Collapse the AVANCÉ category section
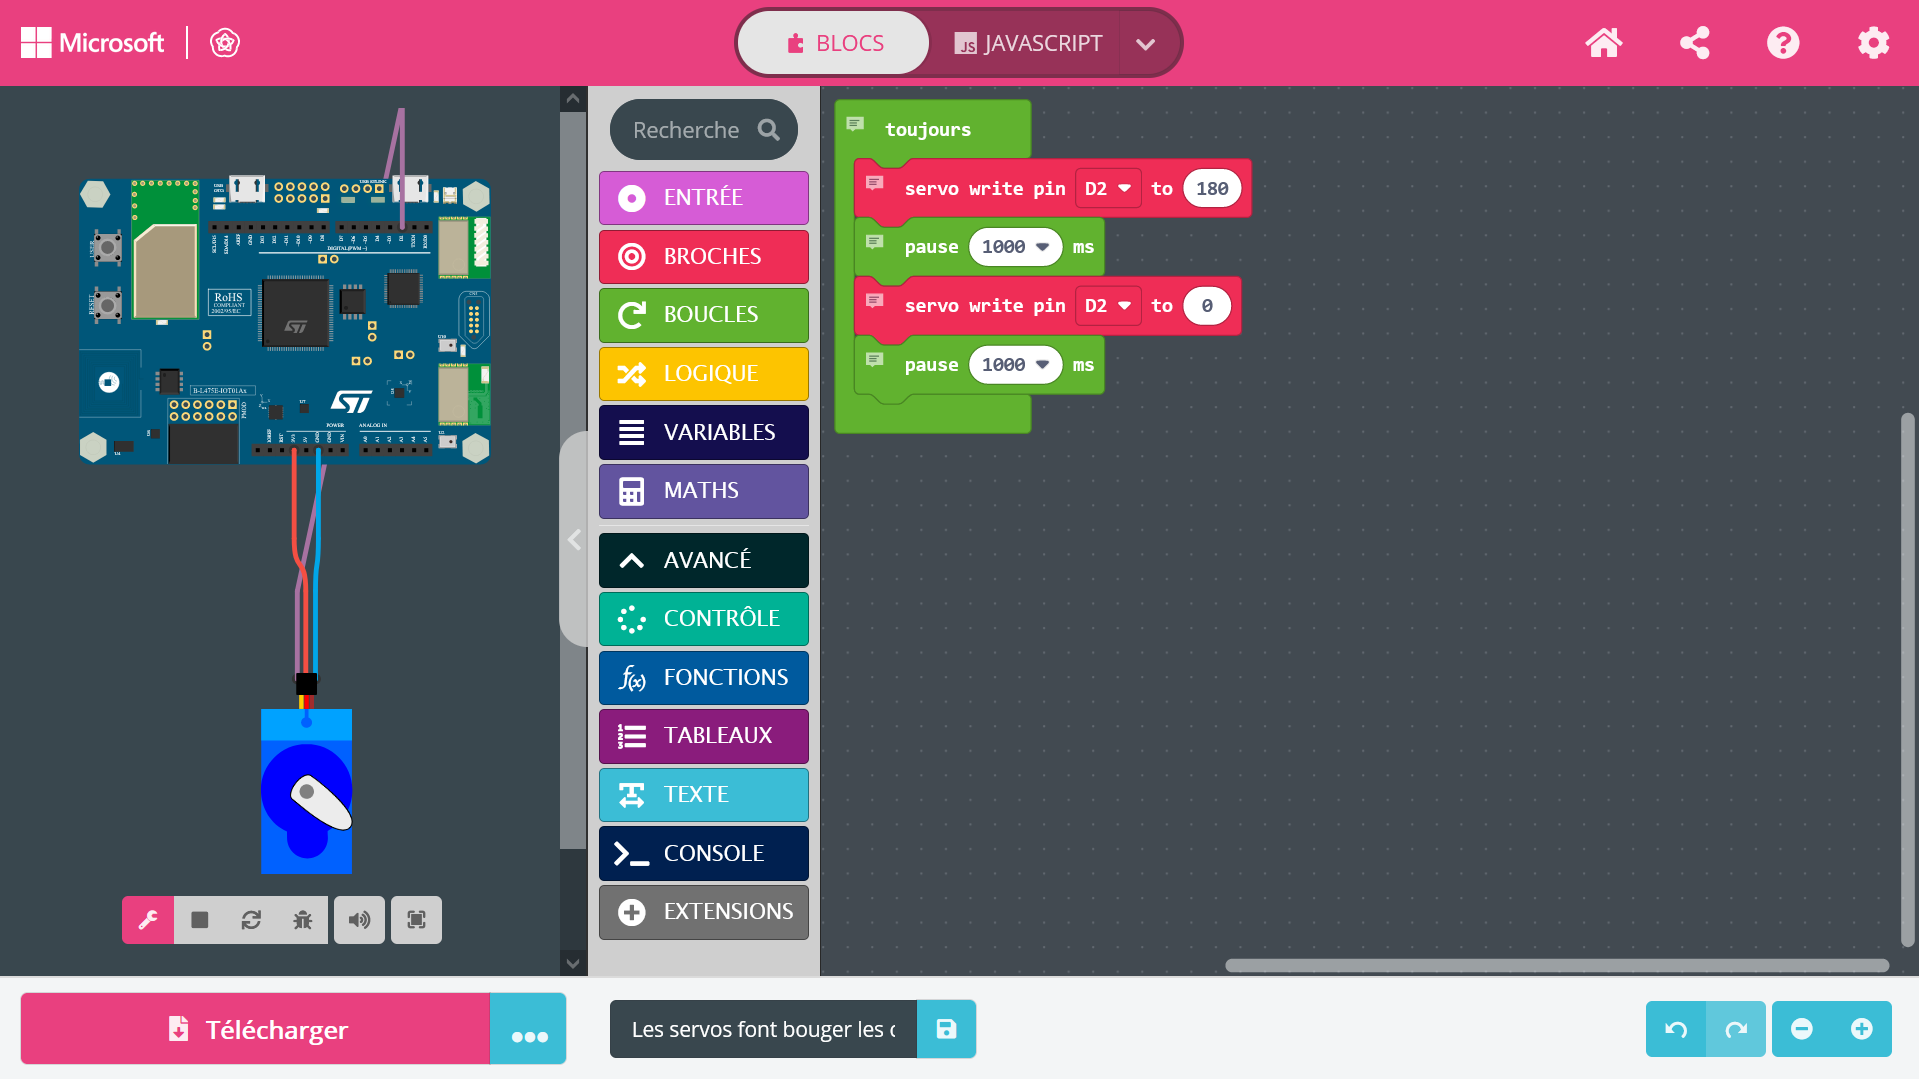The image size is (1919, 1080). pos(703,560)
